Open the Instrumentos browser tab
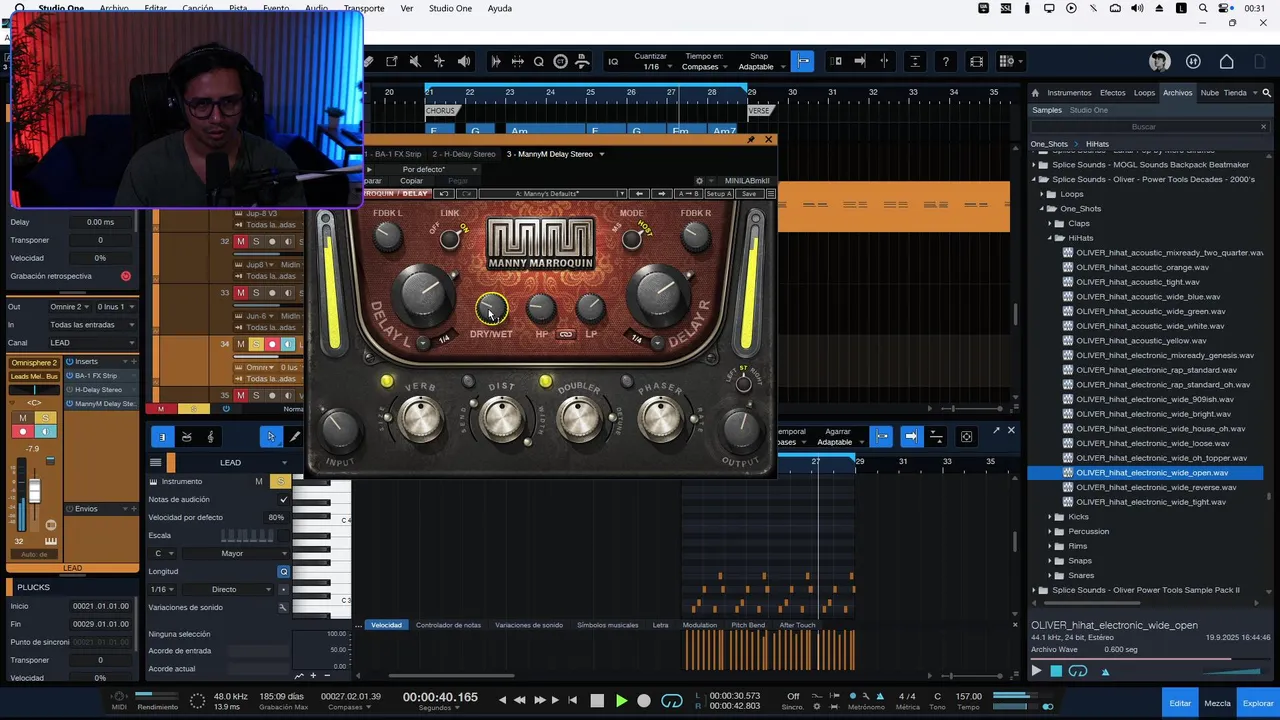The image size is (1280, 720). click(1069, 93)
